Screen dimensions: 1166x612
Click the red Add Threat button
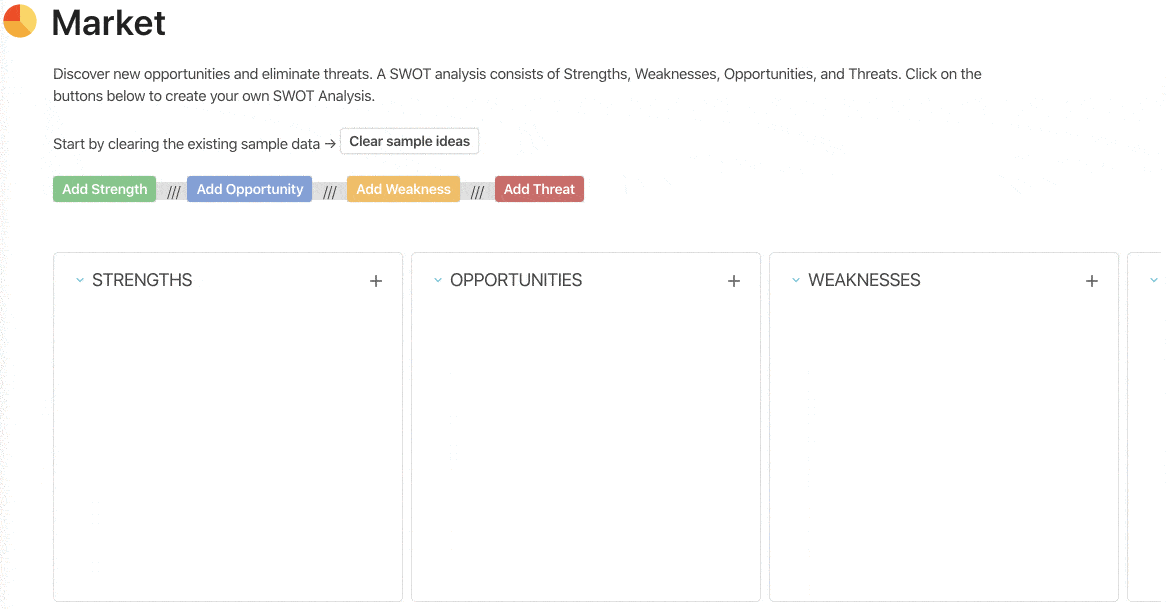pos(539,189)
